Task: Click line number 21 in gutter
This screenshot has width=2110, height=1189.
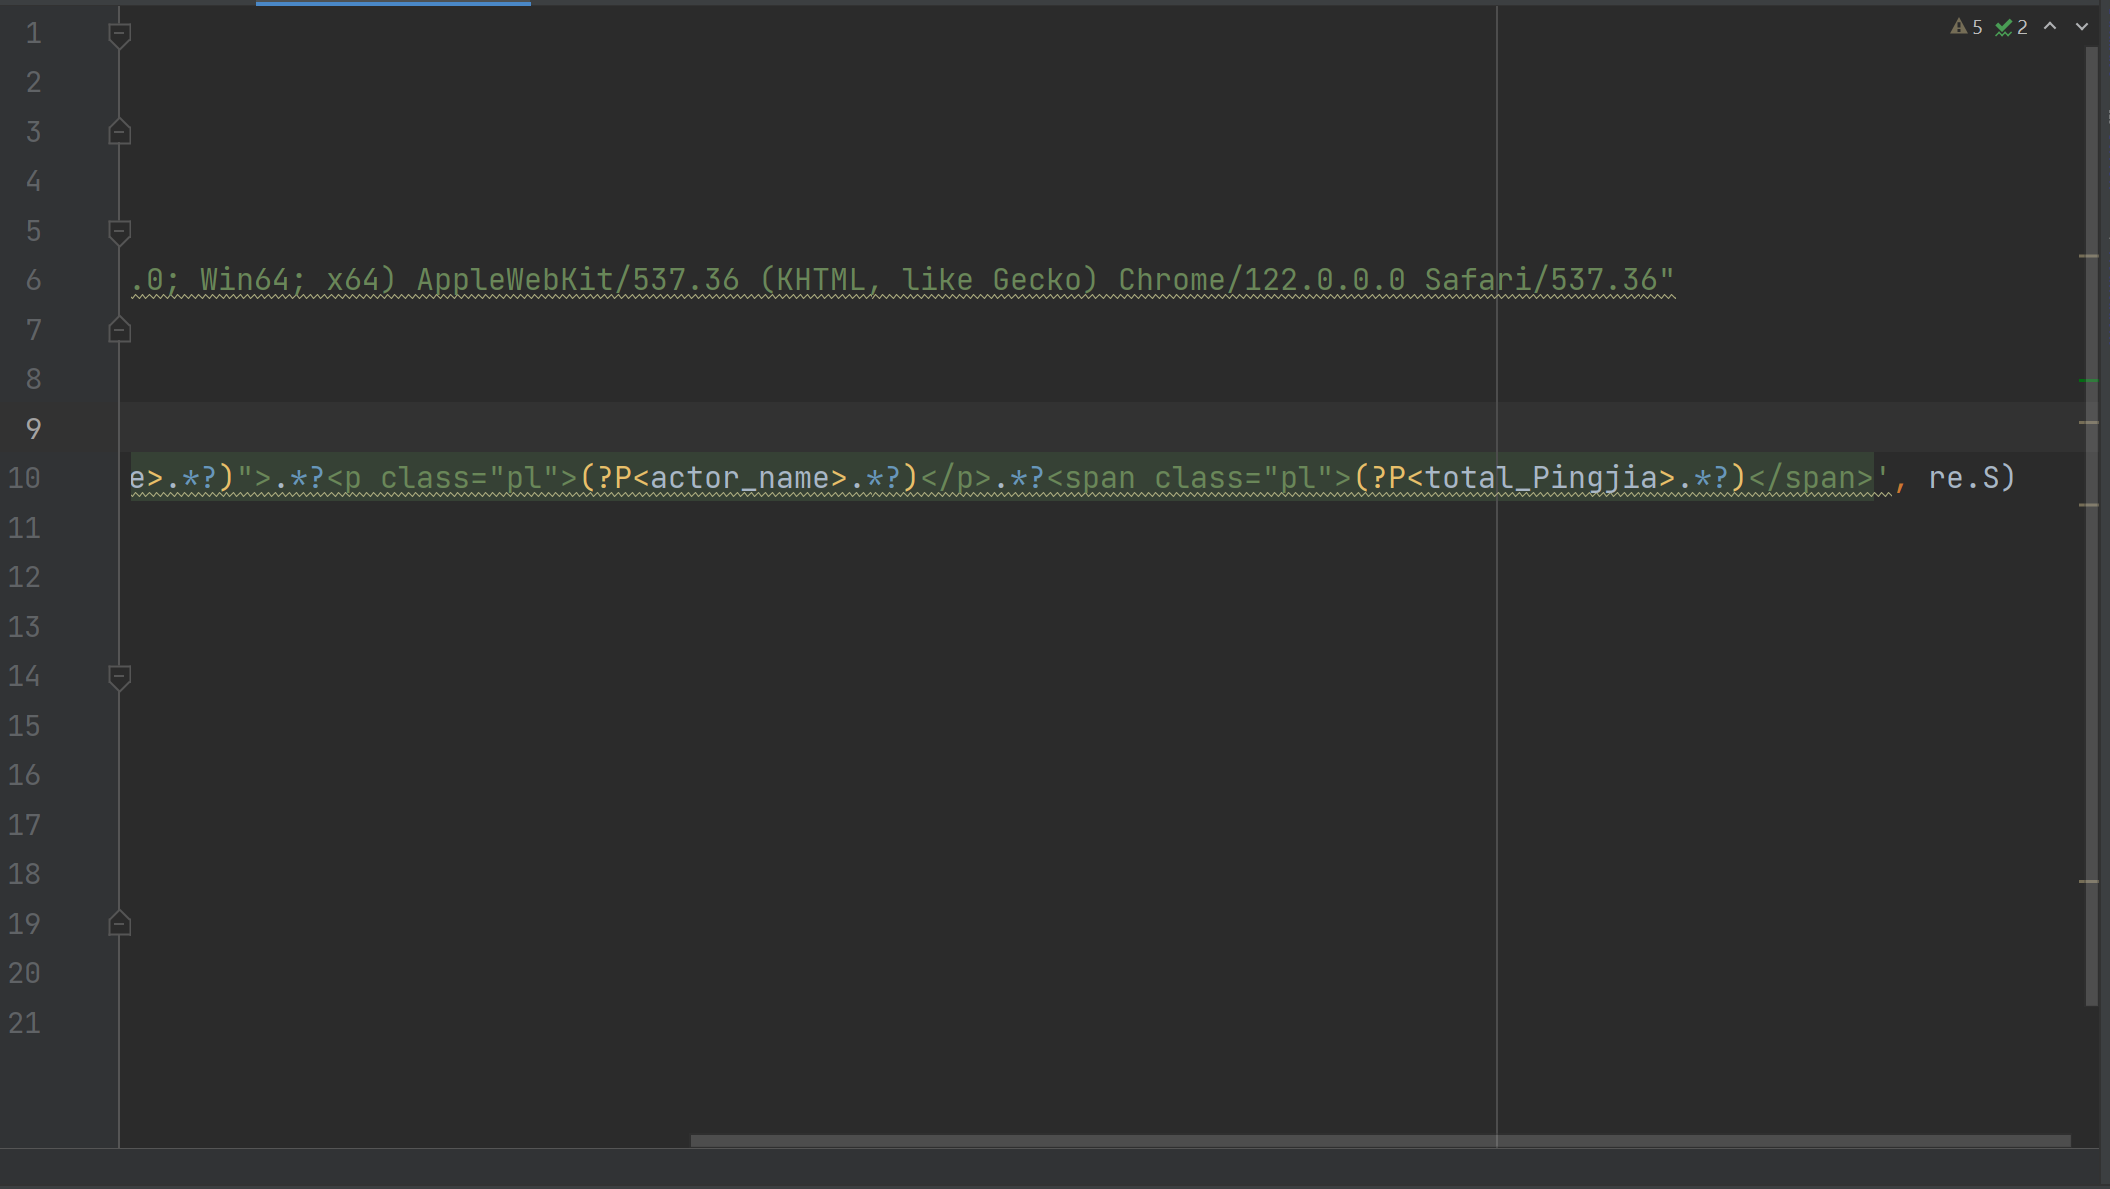Action: click(x=24, y=1023)
